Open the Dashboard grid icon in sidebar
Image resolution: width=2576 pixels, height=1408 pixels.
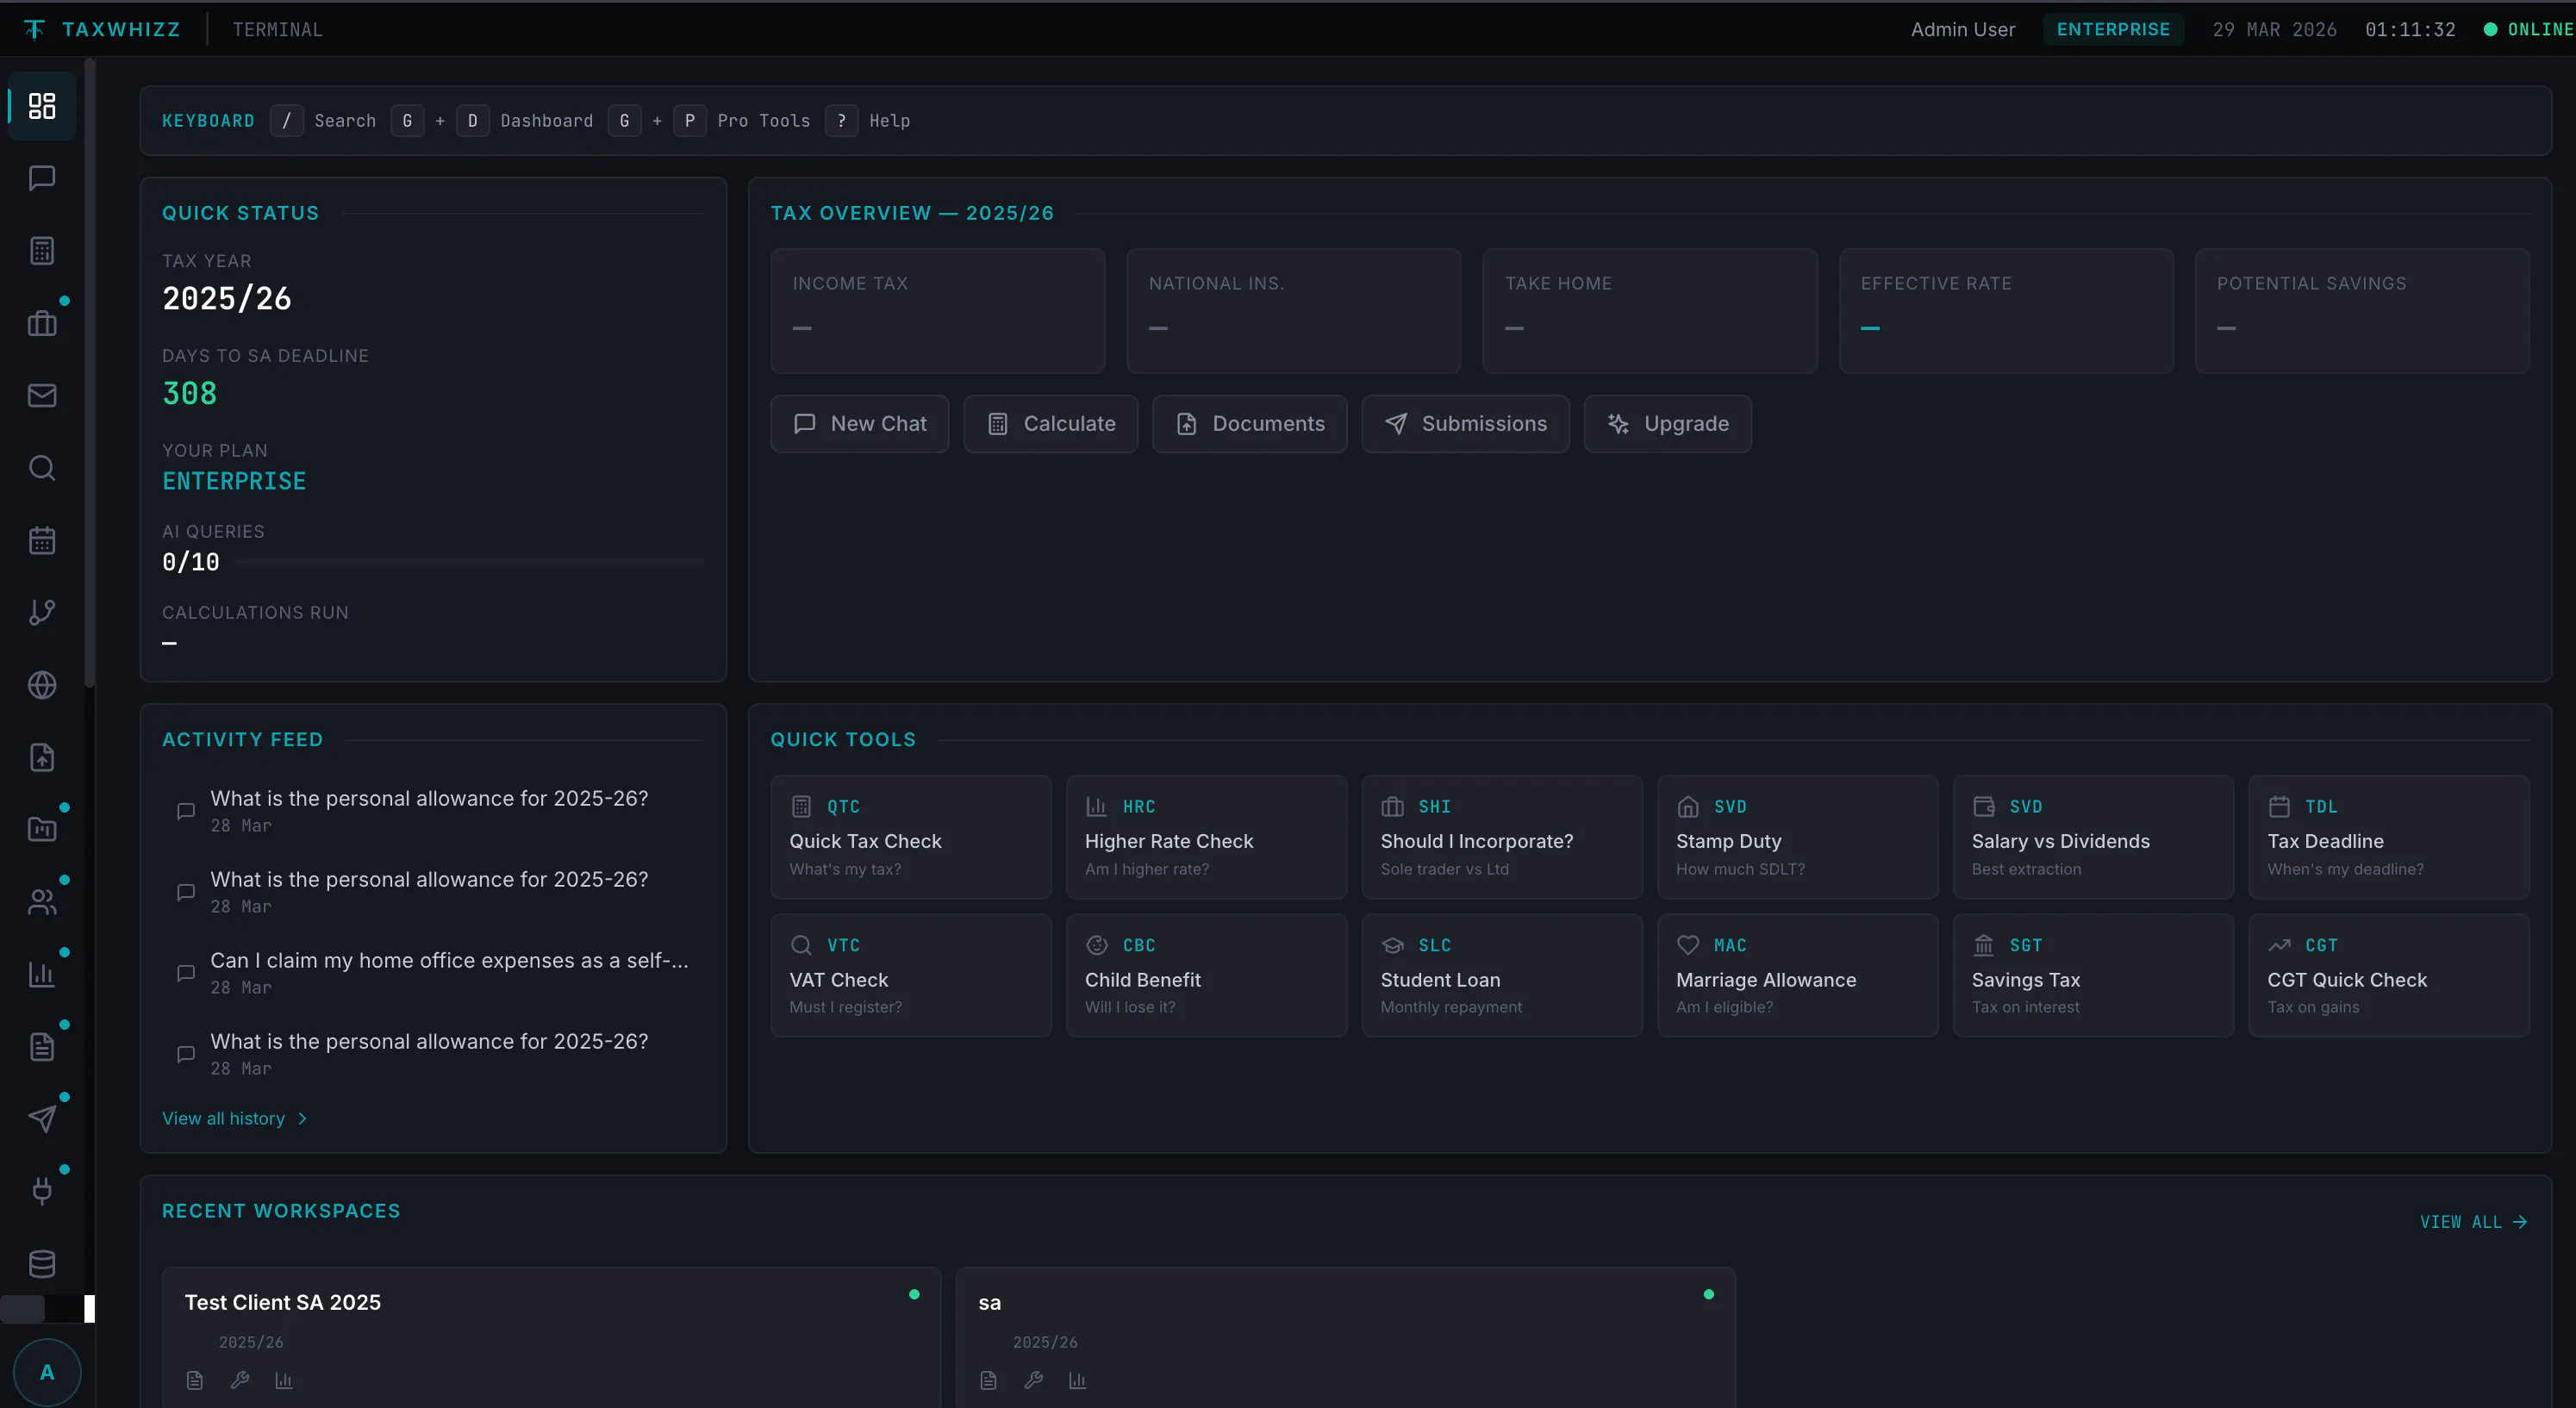[x=42, y=106]
